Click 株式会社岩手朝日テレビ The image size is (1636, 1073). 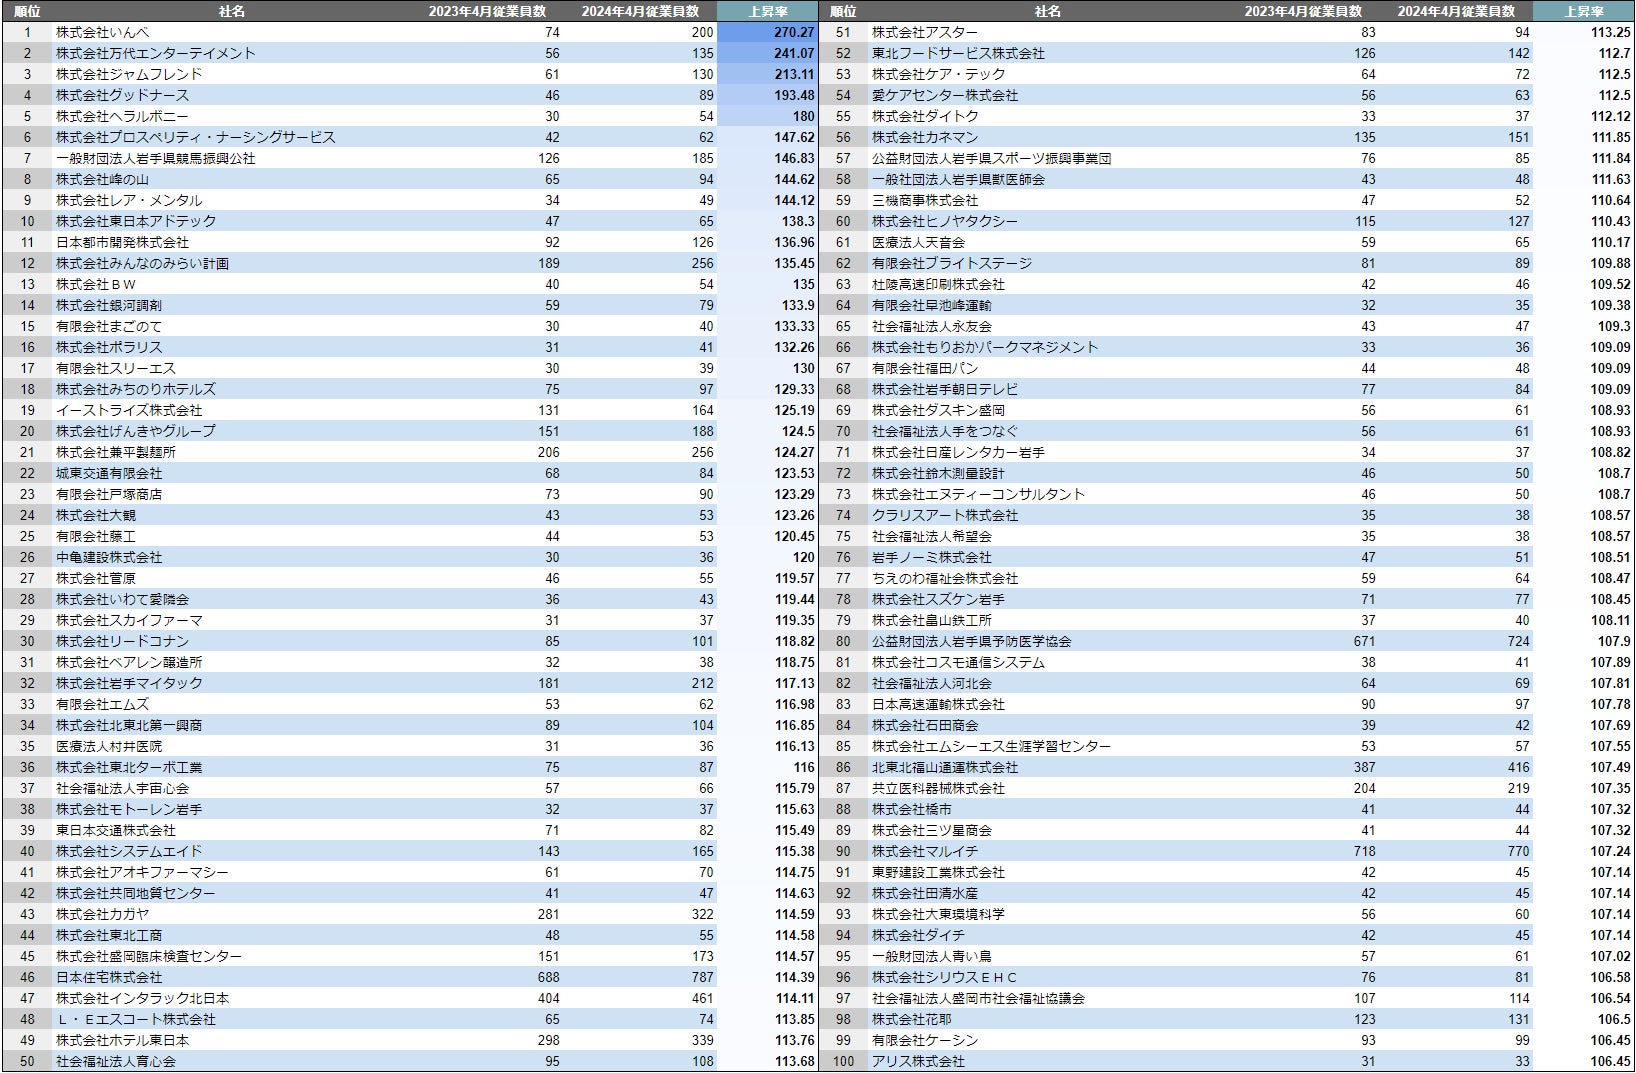945,389
